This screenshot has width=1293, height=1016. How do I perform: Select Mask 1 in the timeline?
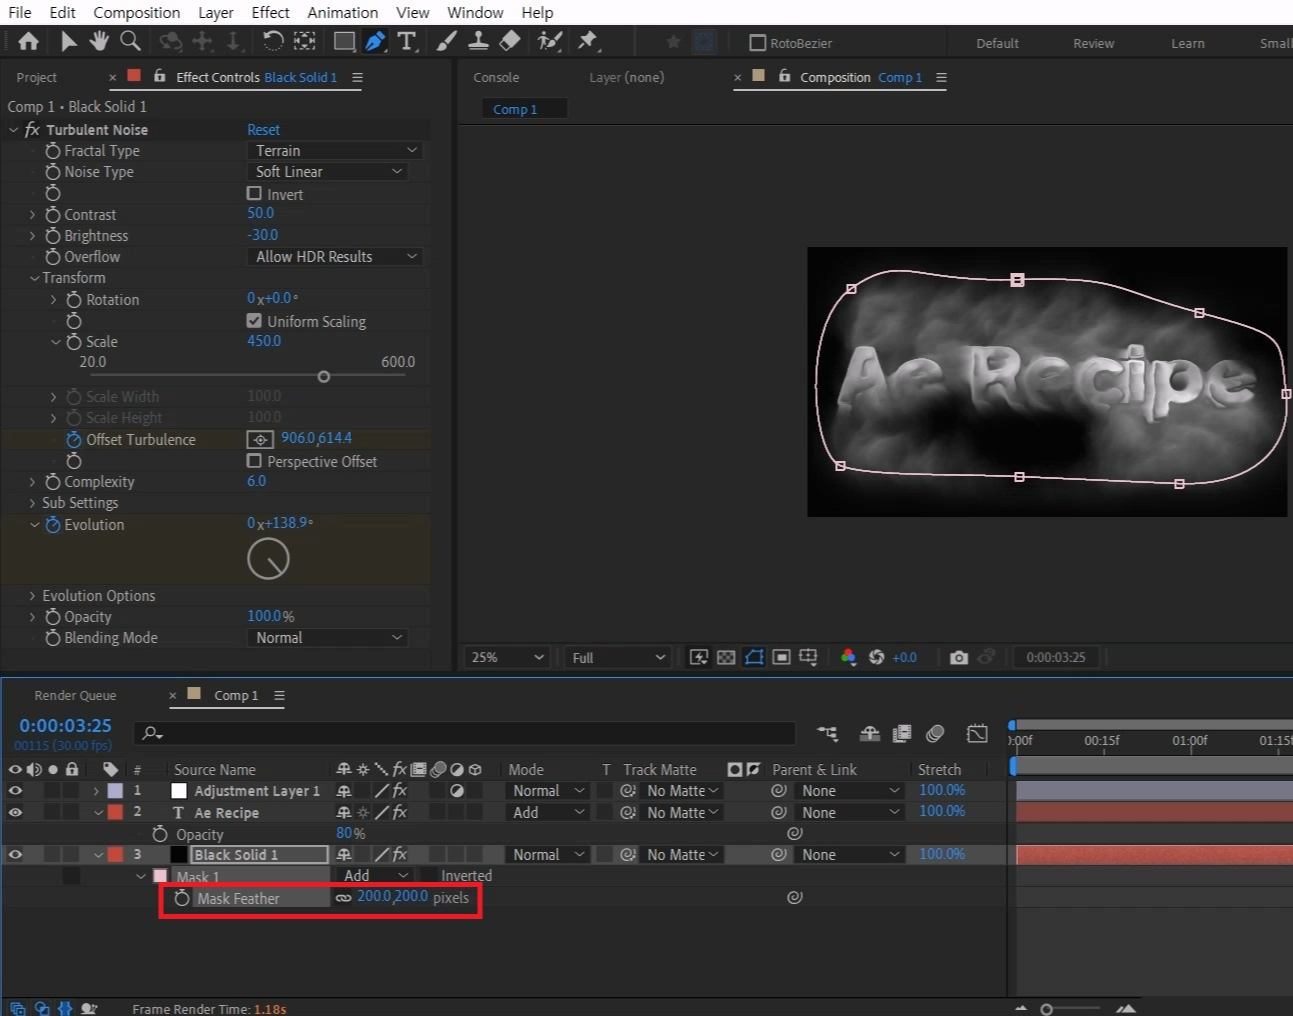(x=198, y=876)
